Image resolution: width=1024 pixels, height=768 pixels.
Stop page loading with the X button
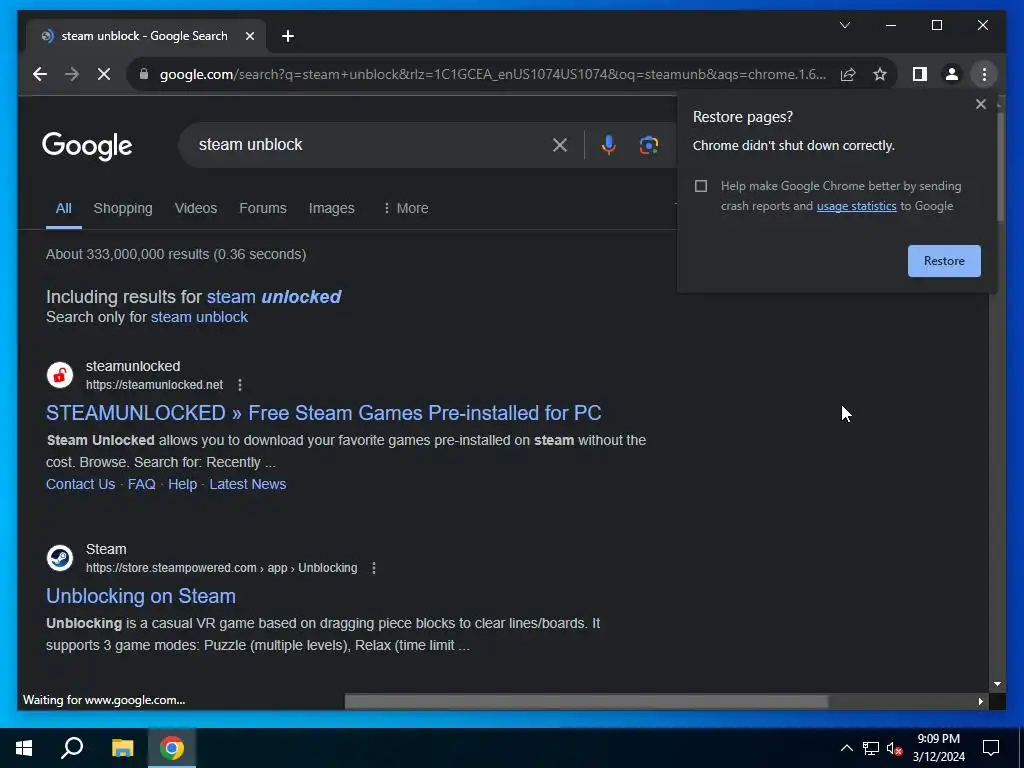pos(104,74)
